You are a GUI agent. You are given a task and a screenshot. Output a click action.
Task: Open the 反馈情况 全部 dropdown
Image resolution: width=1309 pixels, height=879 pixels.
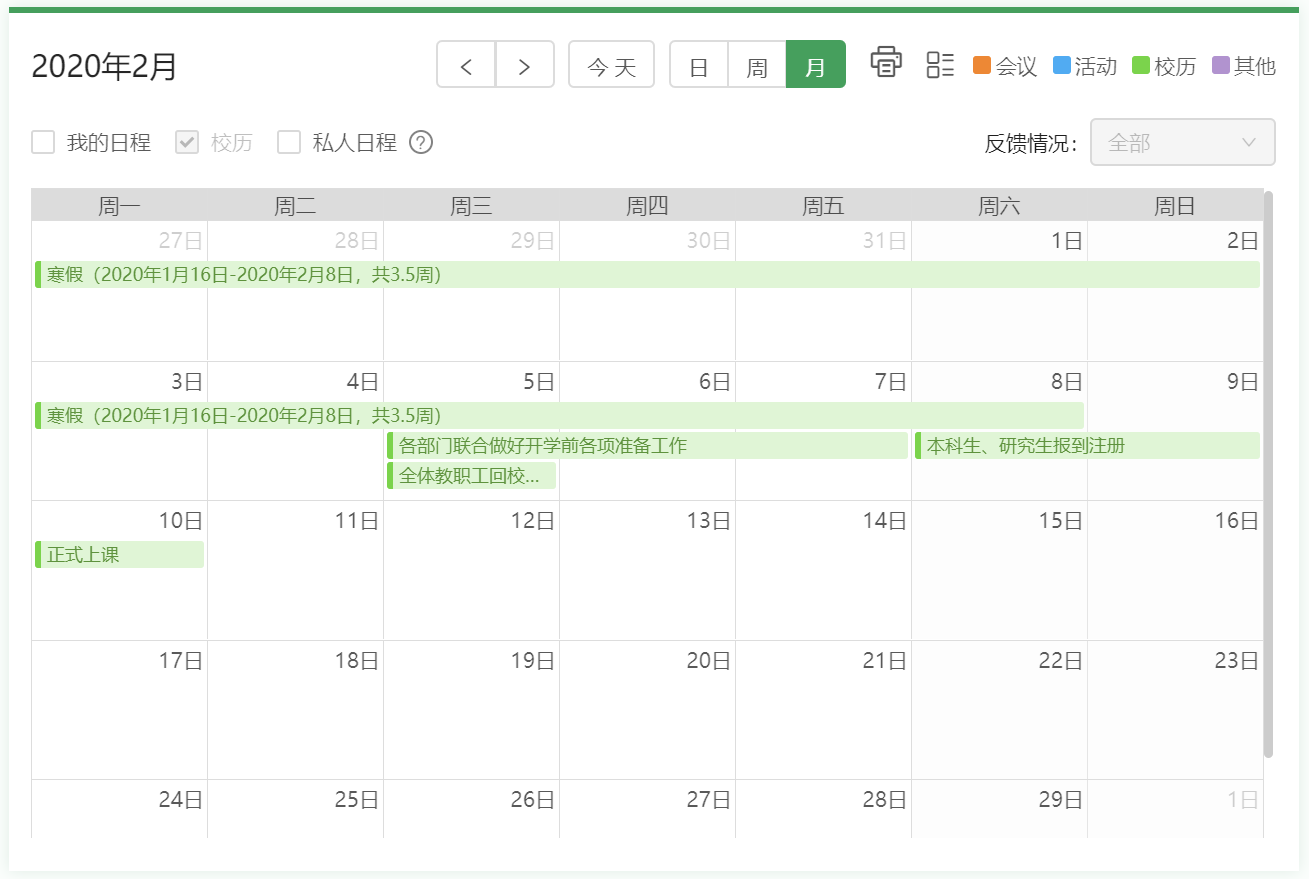click(x=1183, y=142)
